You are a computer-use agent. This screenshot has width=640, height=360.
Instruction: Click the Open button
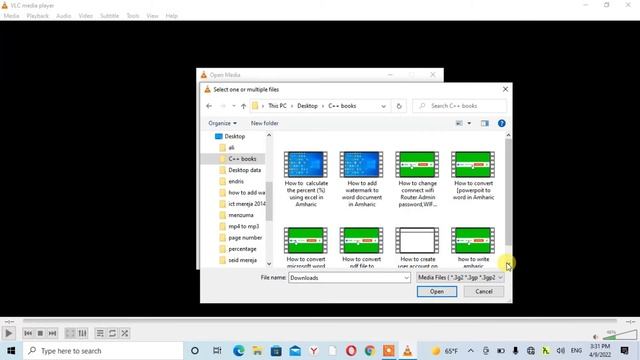(437, 291)
